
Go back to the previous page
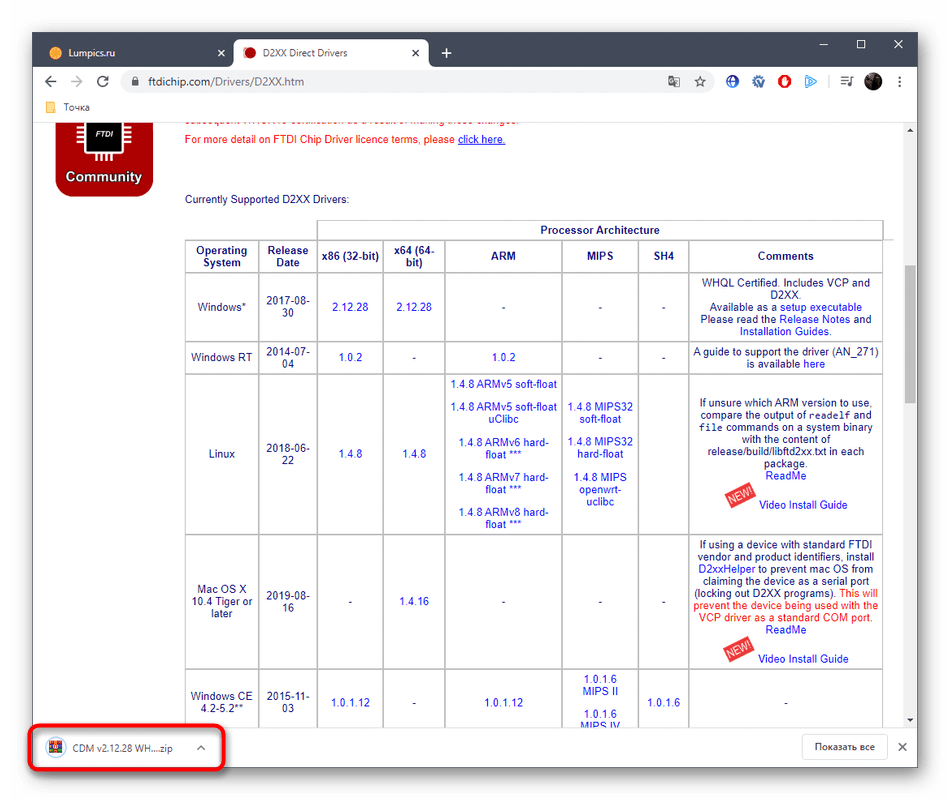click(x=51, y=82)
